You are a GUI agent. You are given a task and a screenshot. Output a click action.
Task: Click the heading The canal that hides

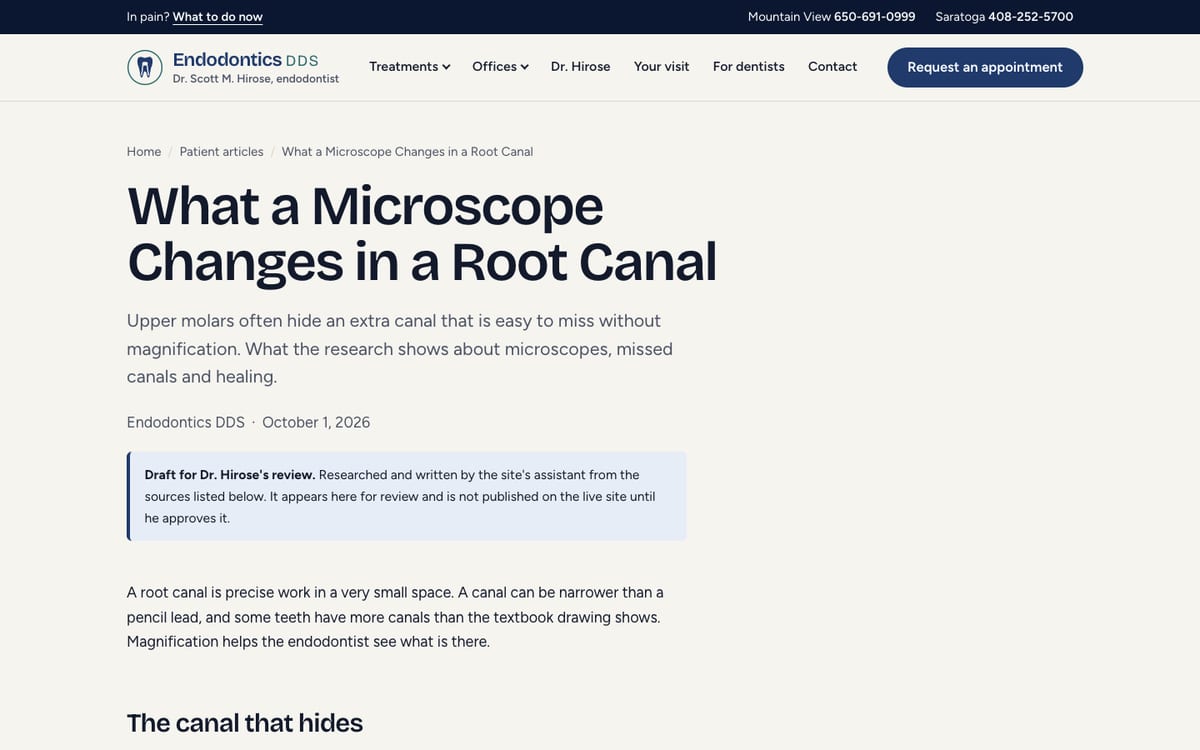coord(245,723)
